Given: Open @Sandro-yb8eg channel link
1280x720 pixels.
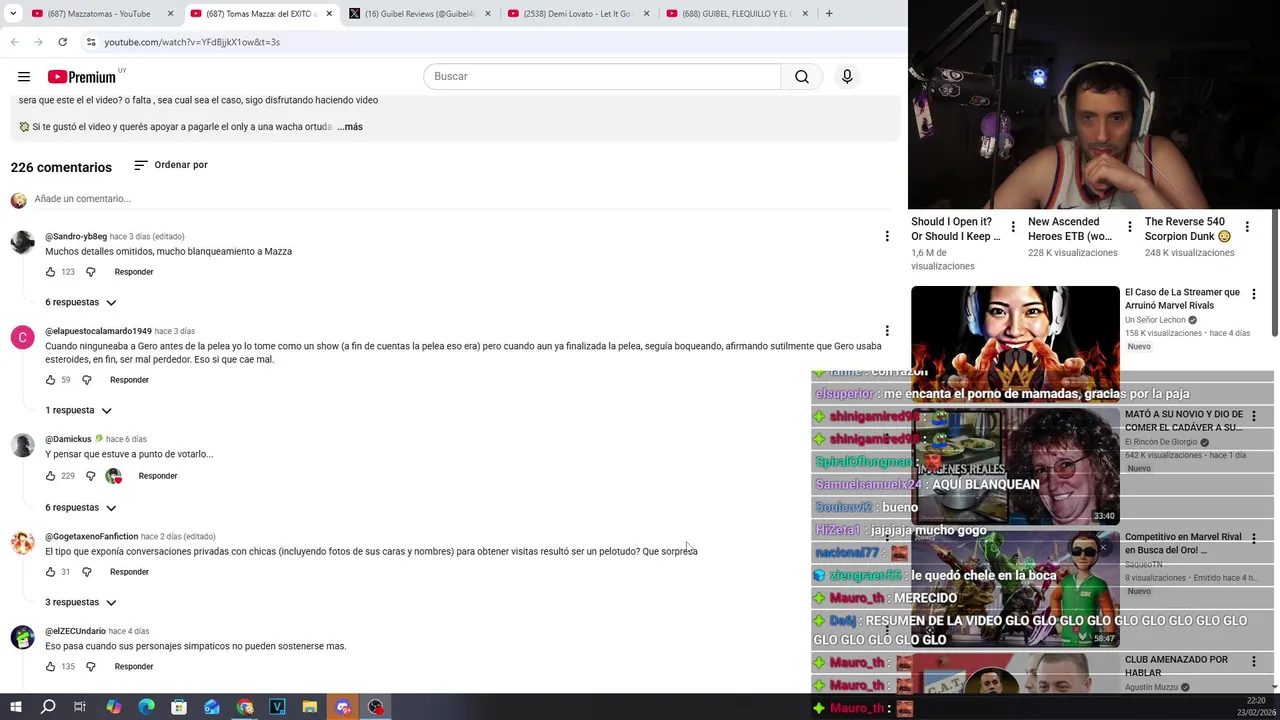Looking at the screenshot, I should coord(76,237).
